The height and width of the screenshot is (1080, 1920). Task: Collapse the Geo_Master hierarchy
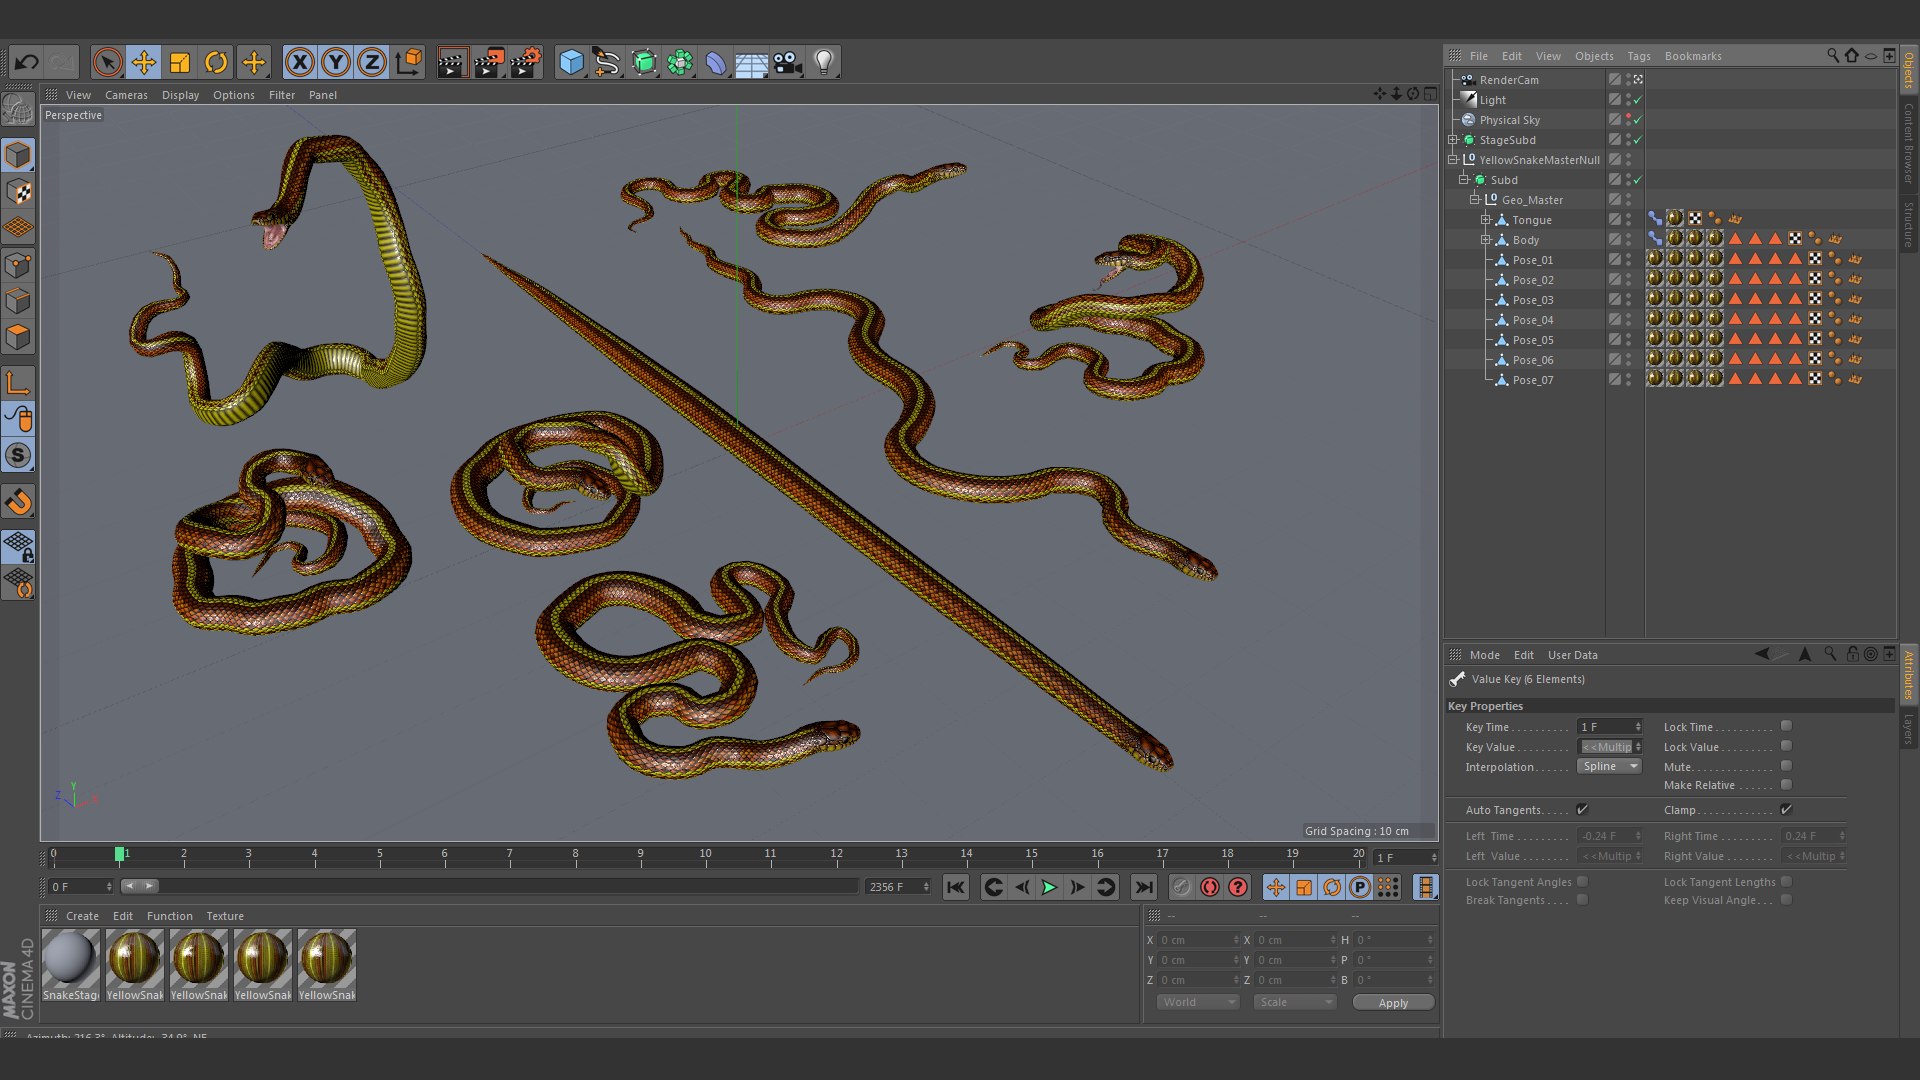(x=1475, y=200)
